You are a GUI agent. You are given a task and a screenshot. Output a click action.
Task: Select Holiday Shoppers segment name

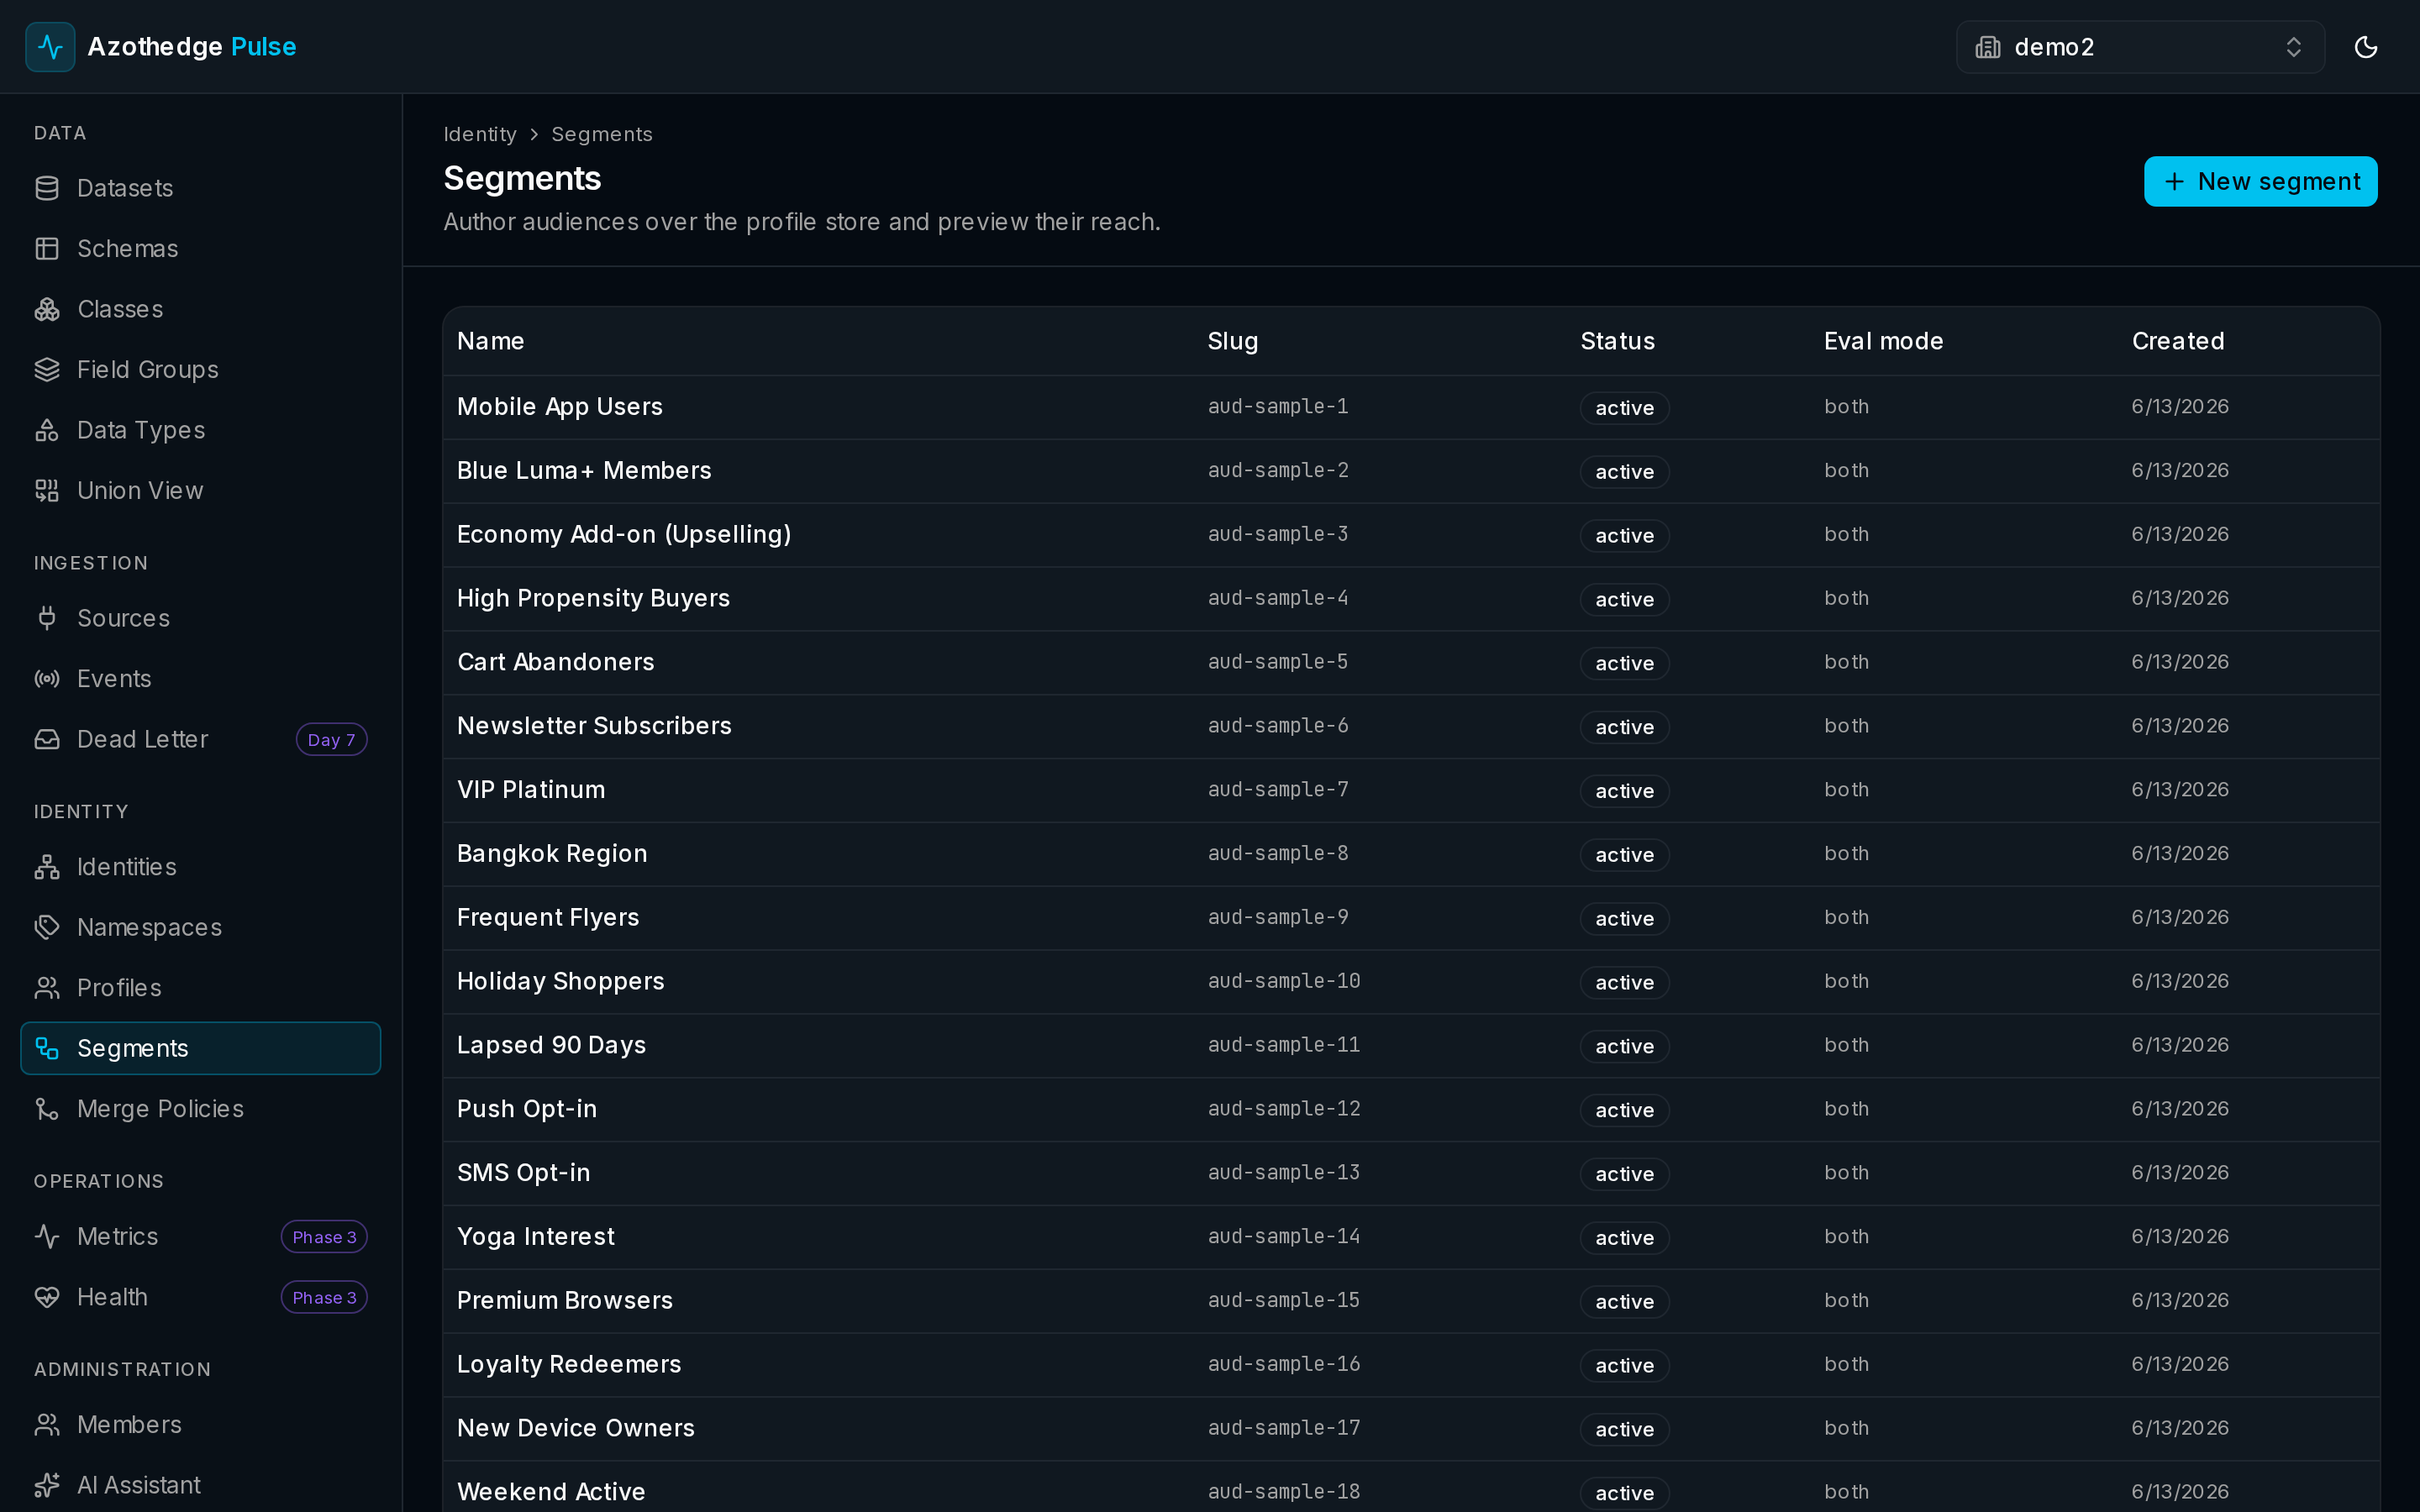pyautogui.click(x=560, y=981)
